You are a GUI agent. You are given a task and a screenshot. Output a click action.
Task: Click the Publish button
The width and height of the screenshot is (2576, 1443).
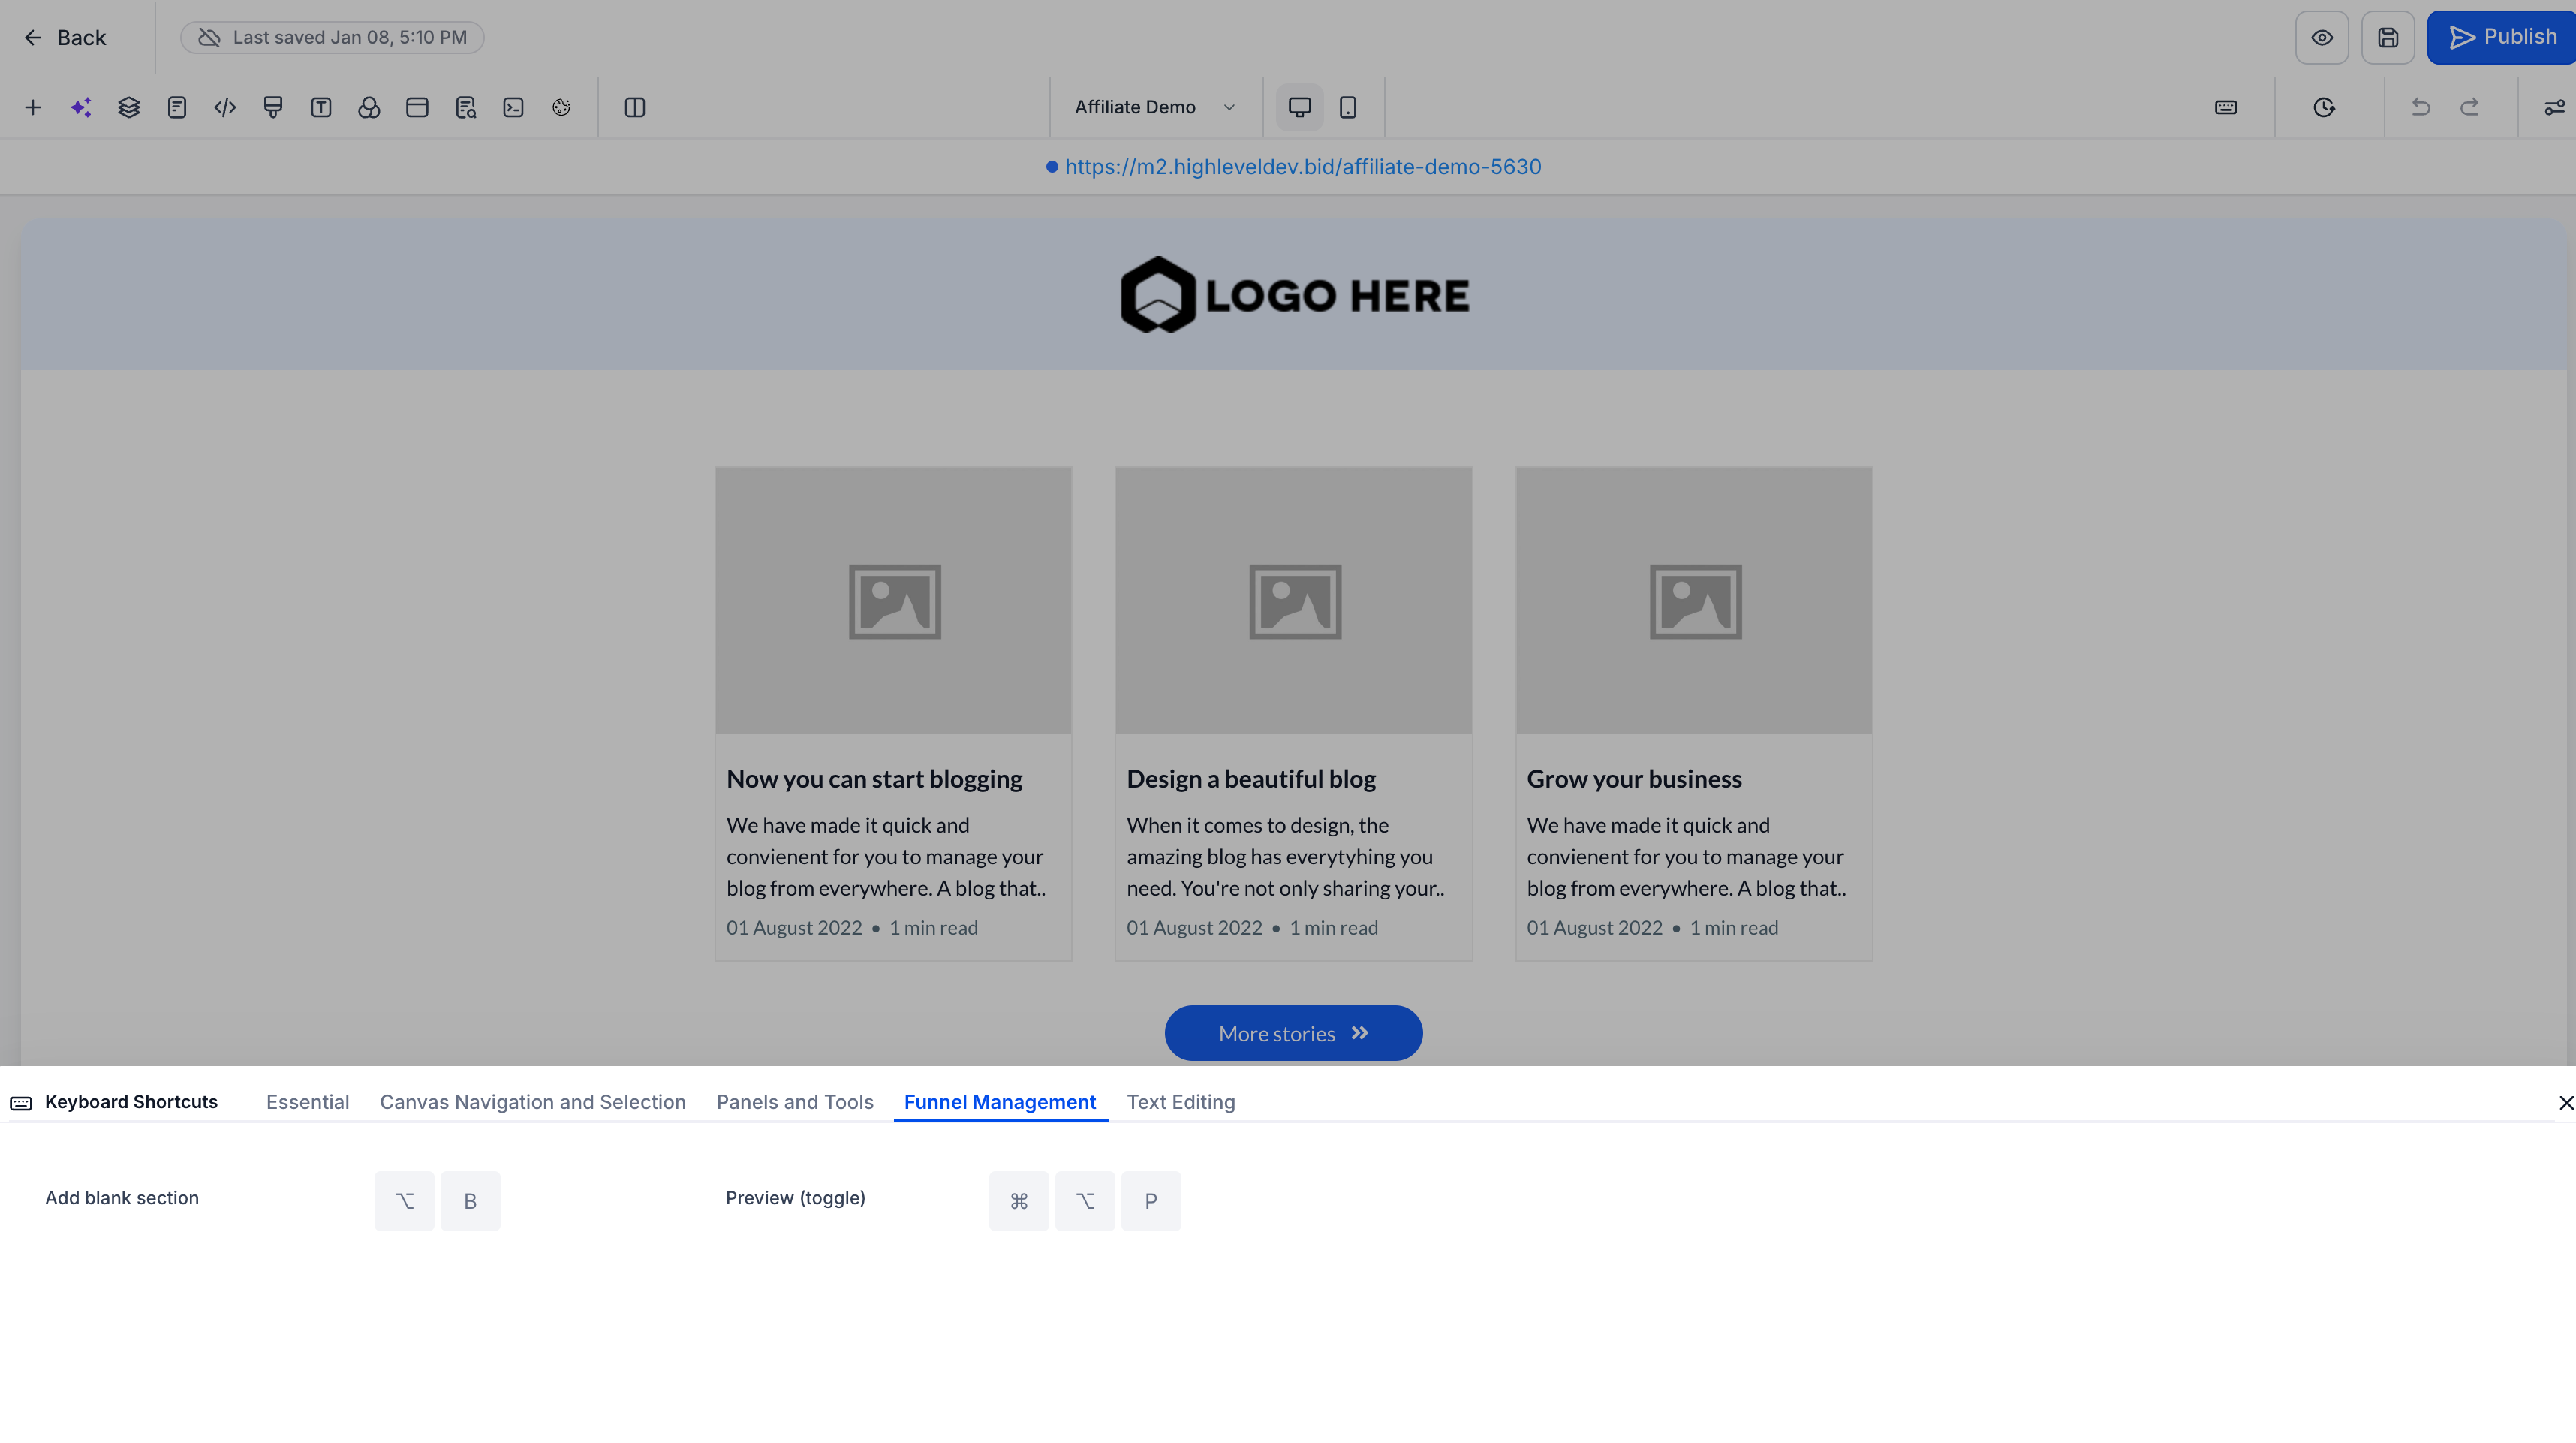point(2502,38)
